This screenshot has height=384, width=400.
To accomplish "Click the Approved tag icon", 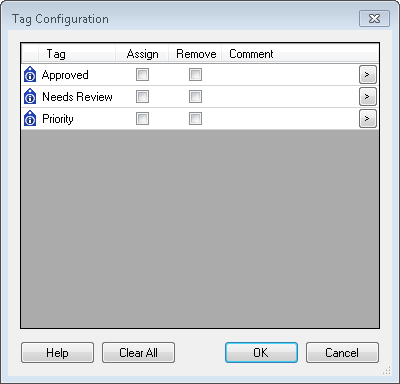I will [x=30, y=74].
